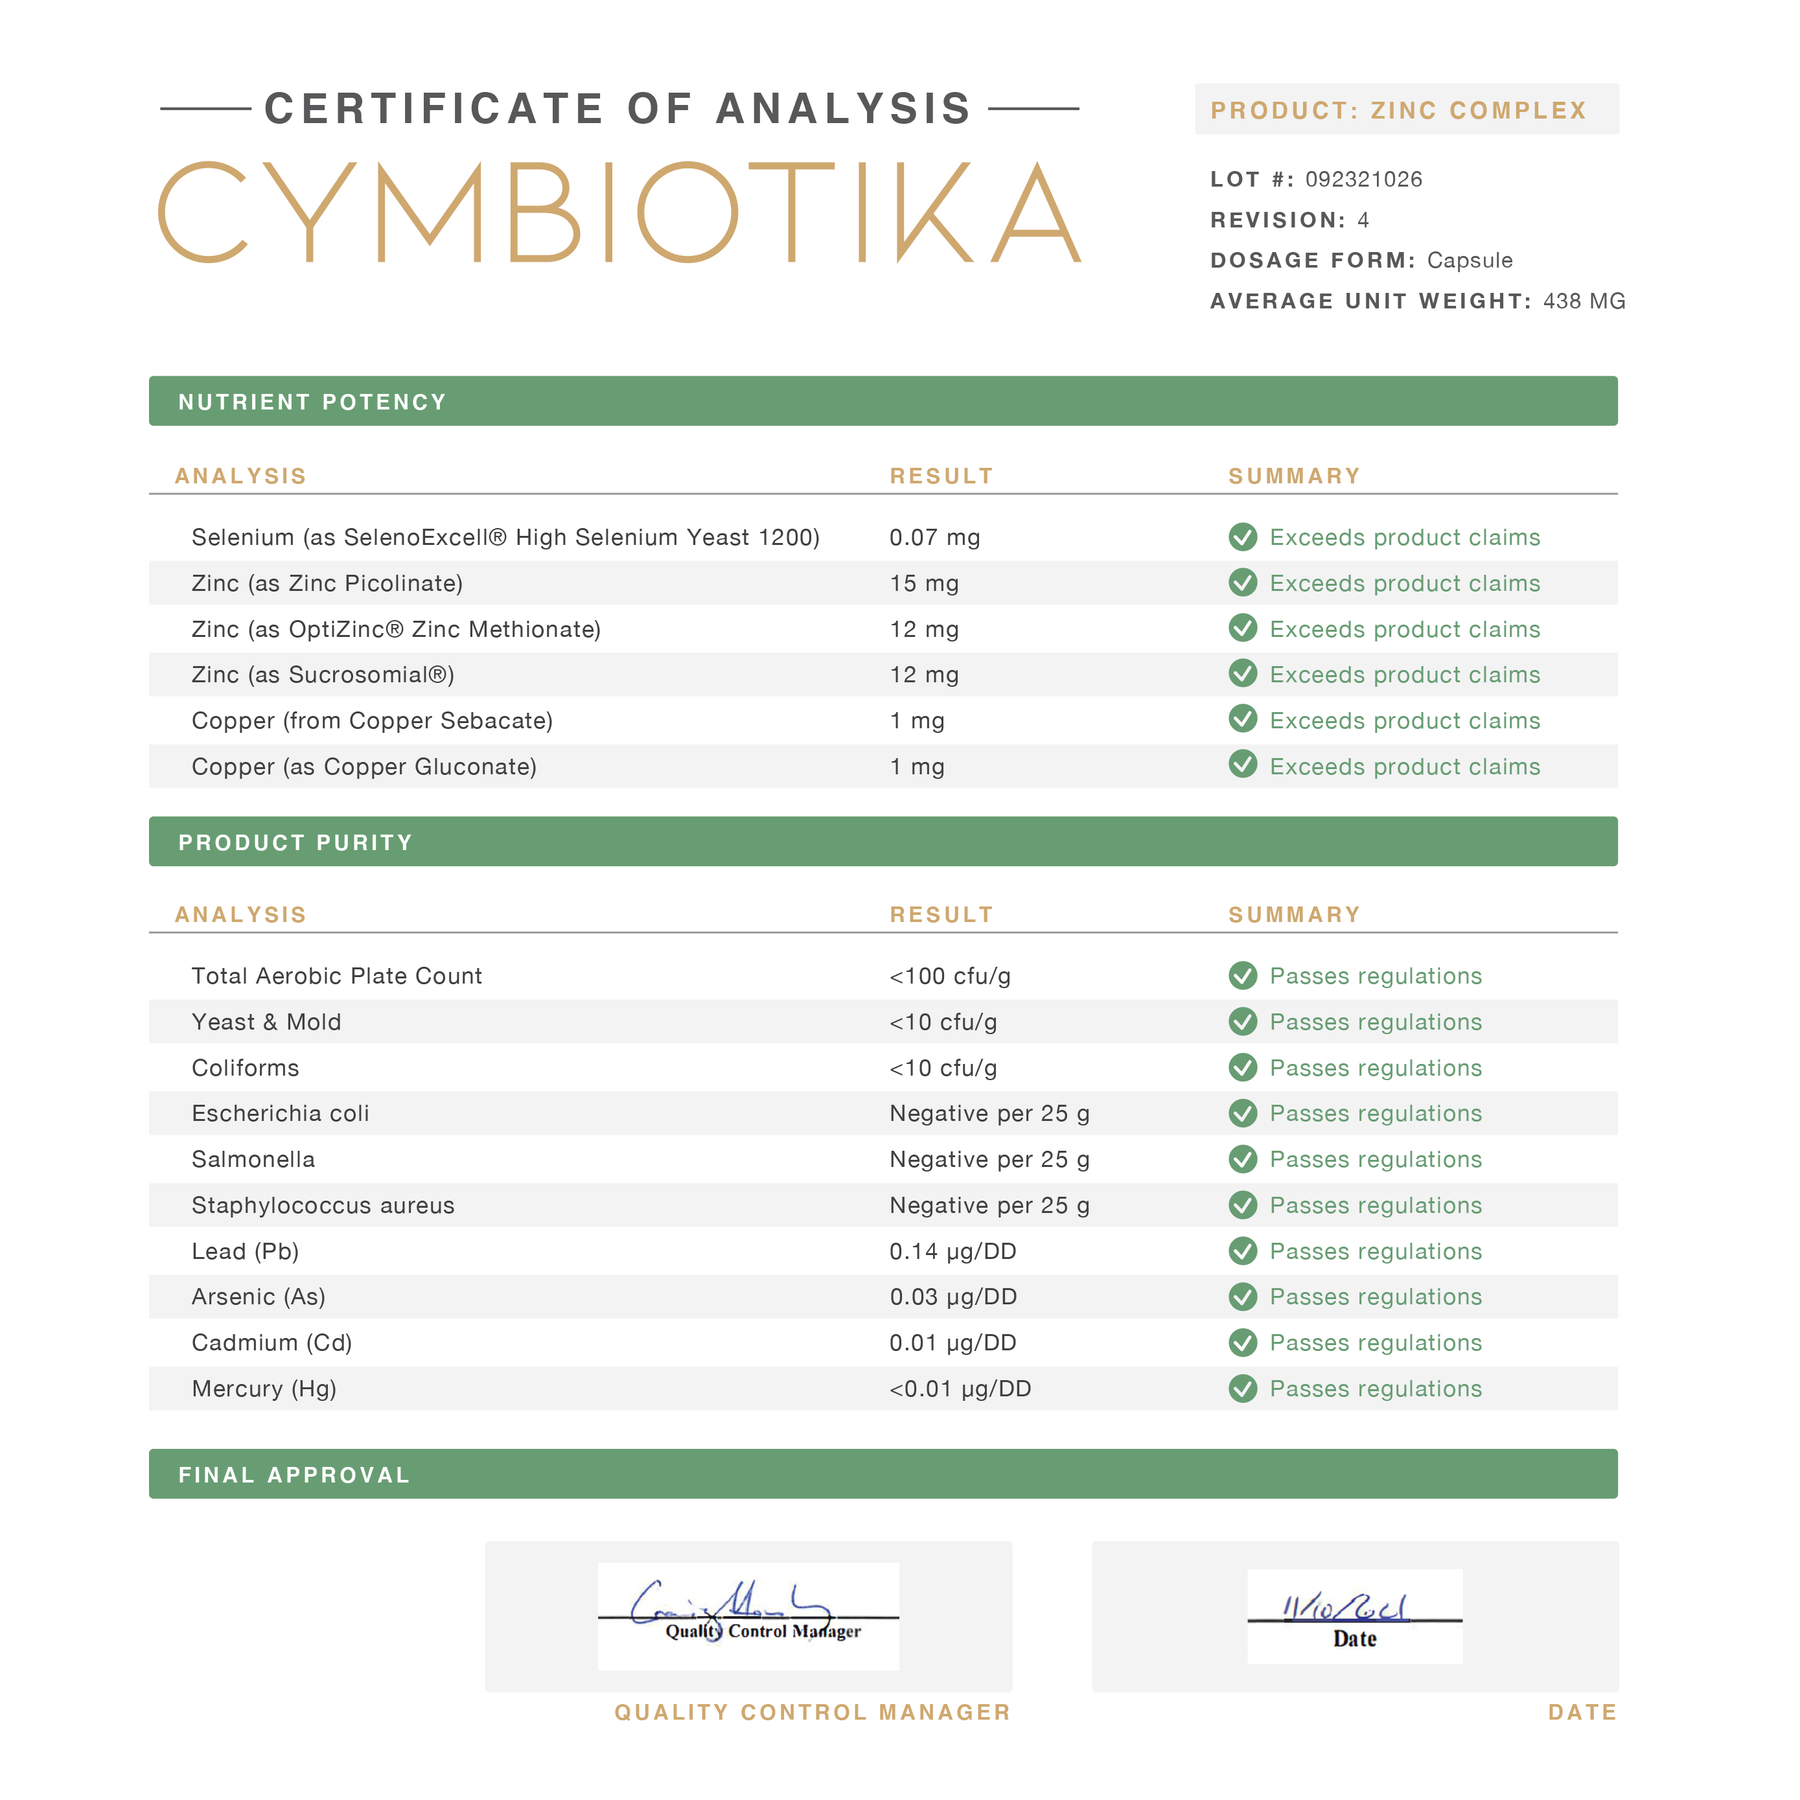
Task: Click Copper (from Copper Sebacate) text
Action: point(372,720)
